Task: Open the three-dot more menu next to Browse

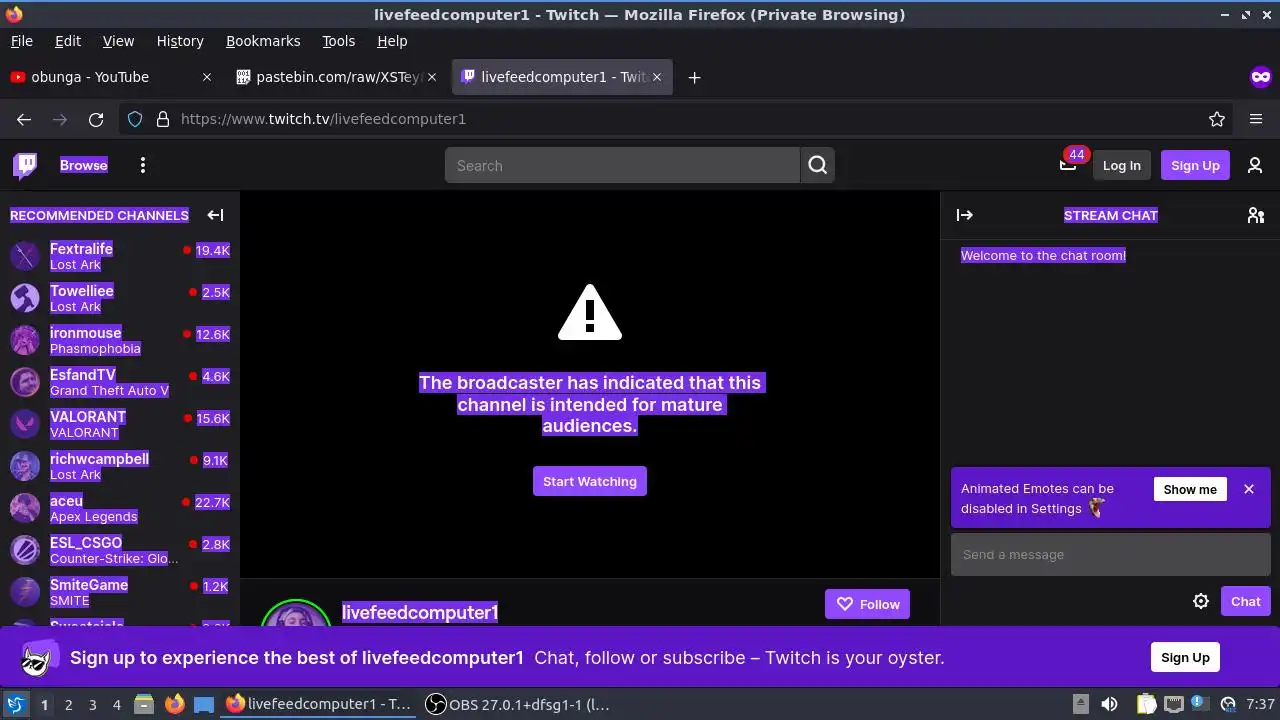Action: (x=143, y=165)
